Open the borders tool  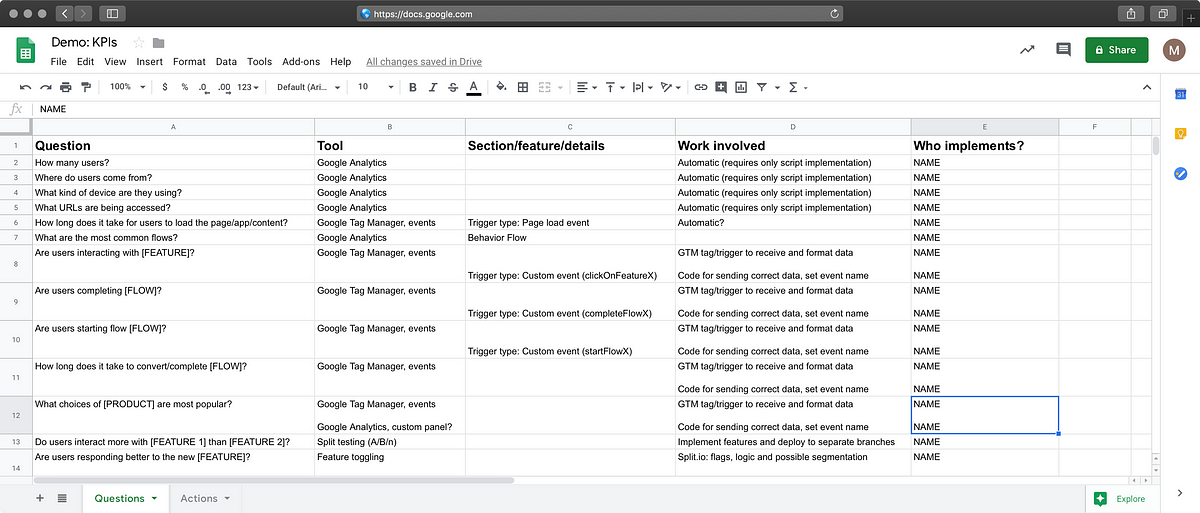522,87
